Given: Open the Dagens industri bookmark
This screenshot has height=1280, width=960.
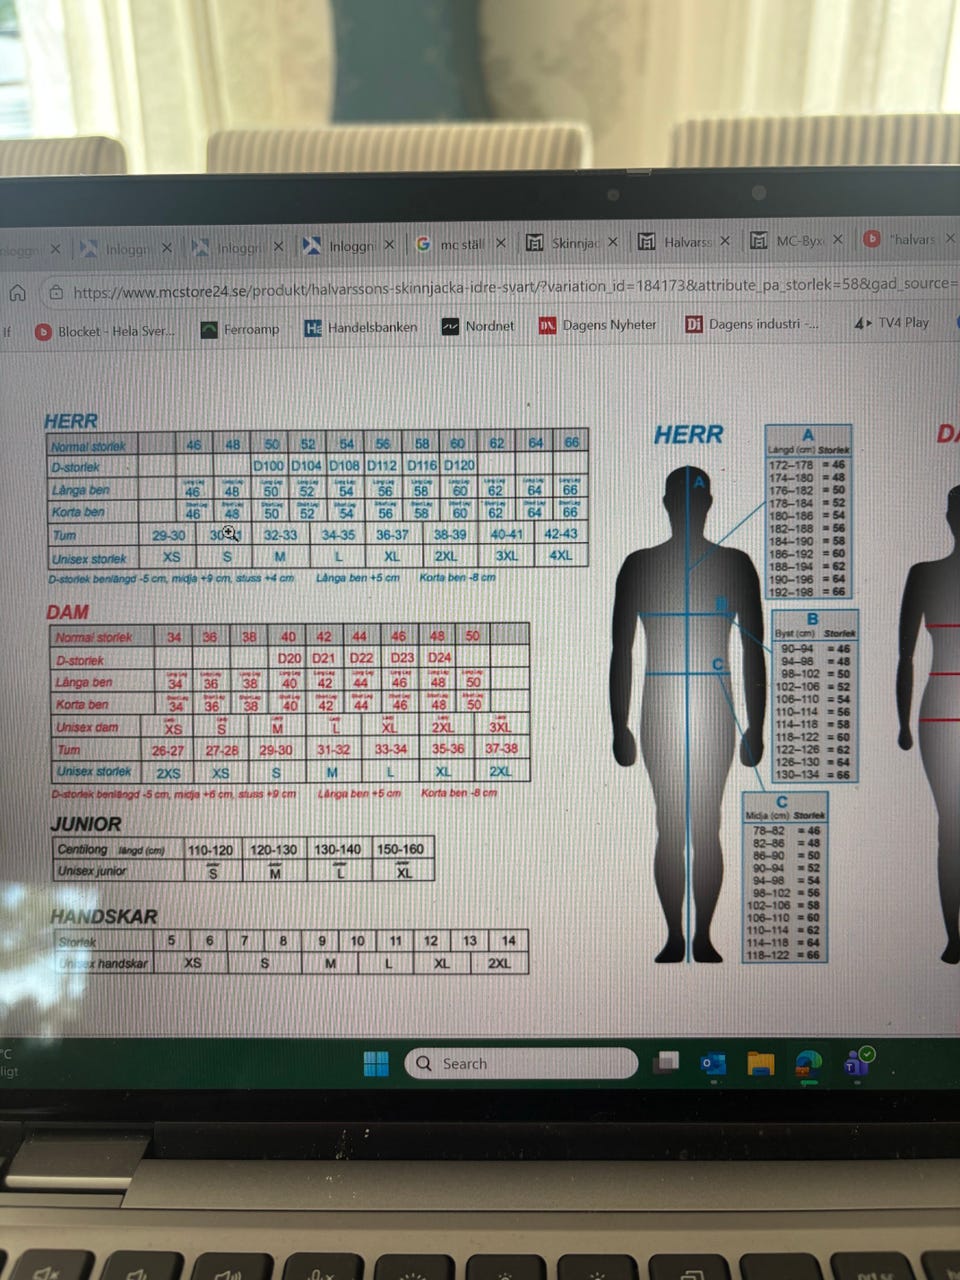Looking at the screenshot, I should [x=752, y=324].
